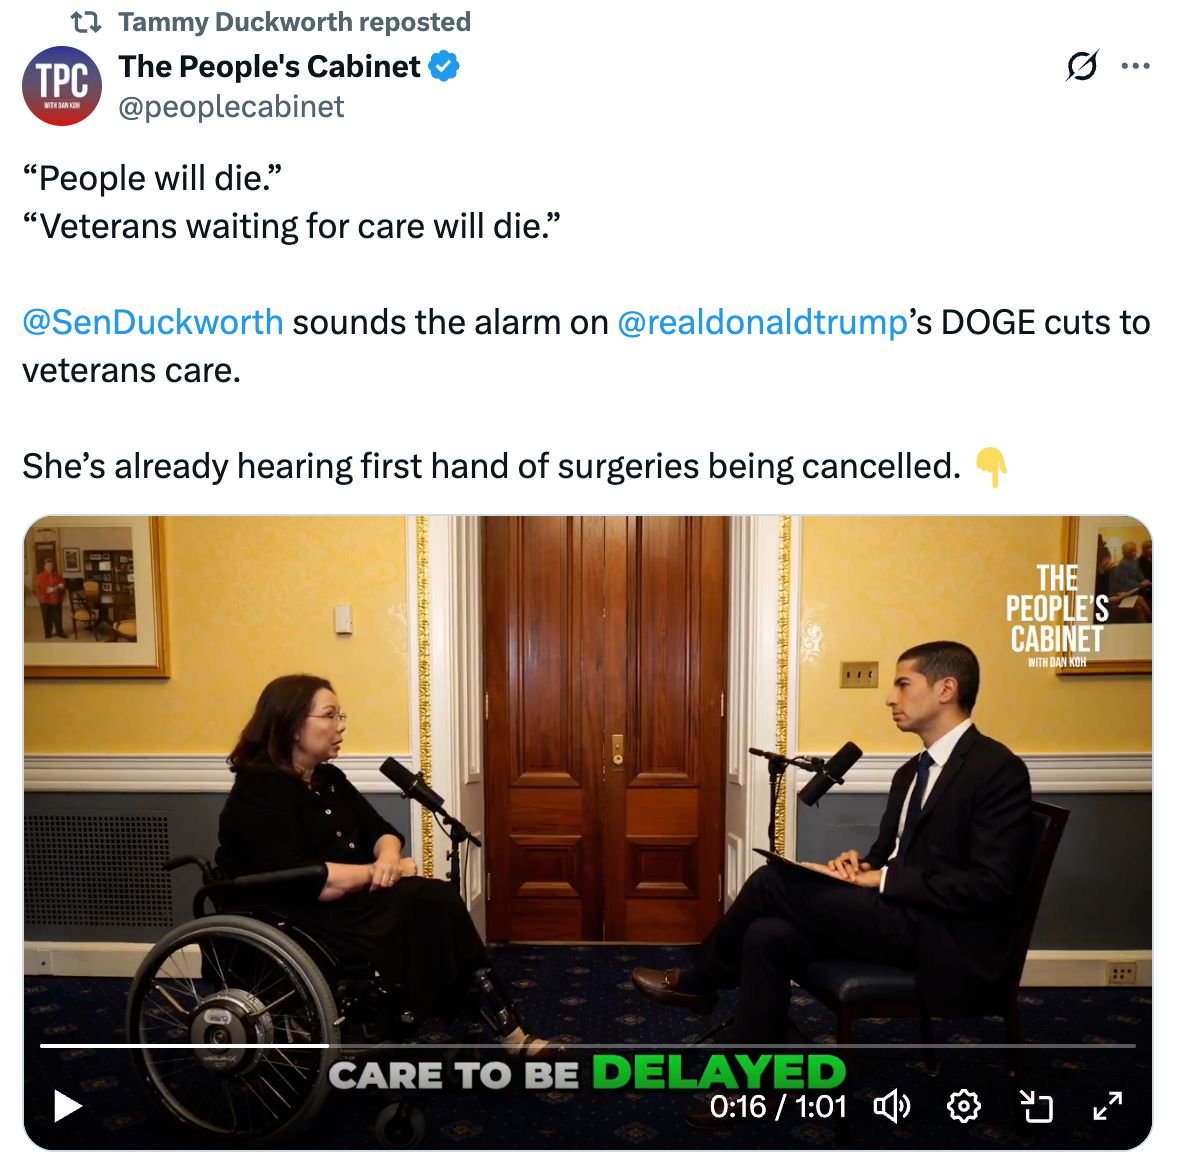1184x1152 pixels.
Task: Click the picture-in-picture icon on the video
Action: coord(1036,1107)
